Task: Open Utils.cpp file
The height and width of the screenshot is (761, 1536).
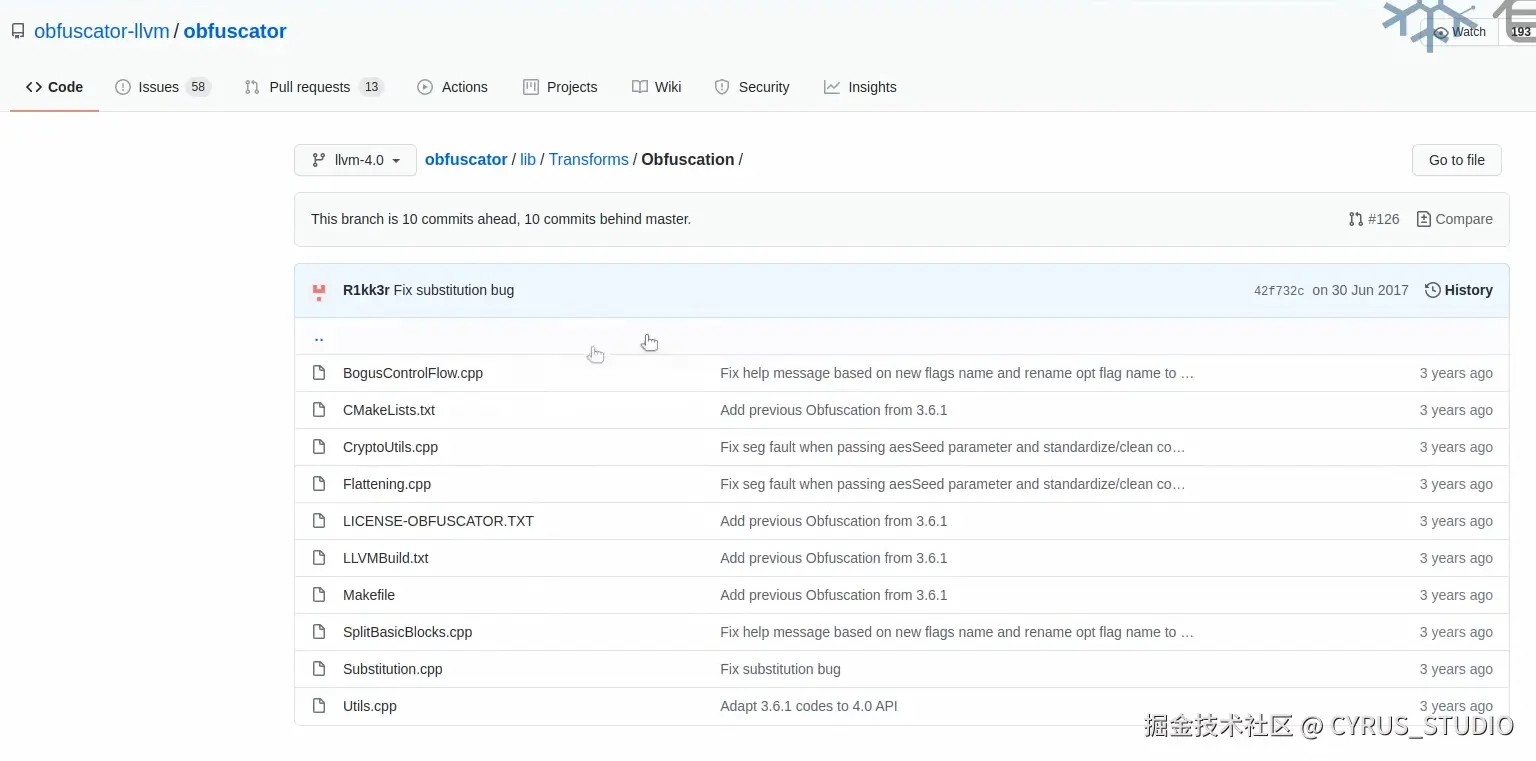Action: (370, 706)
